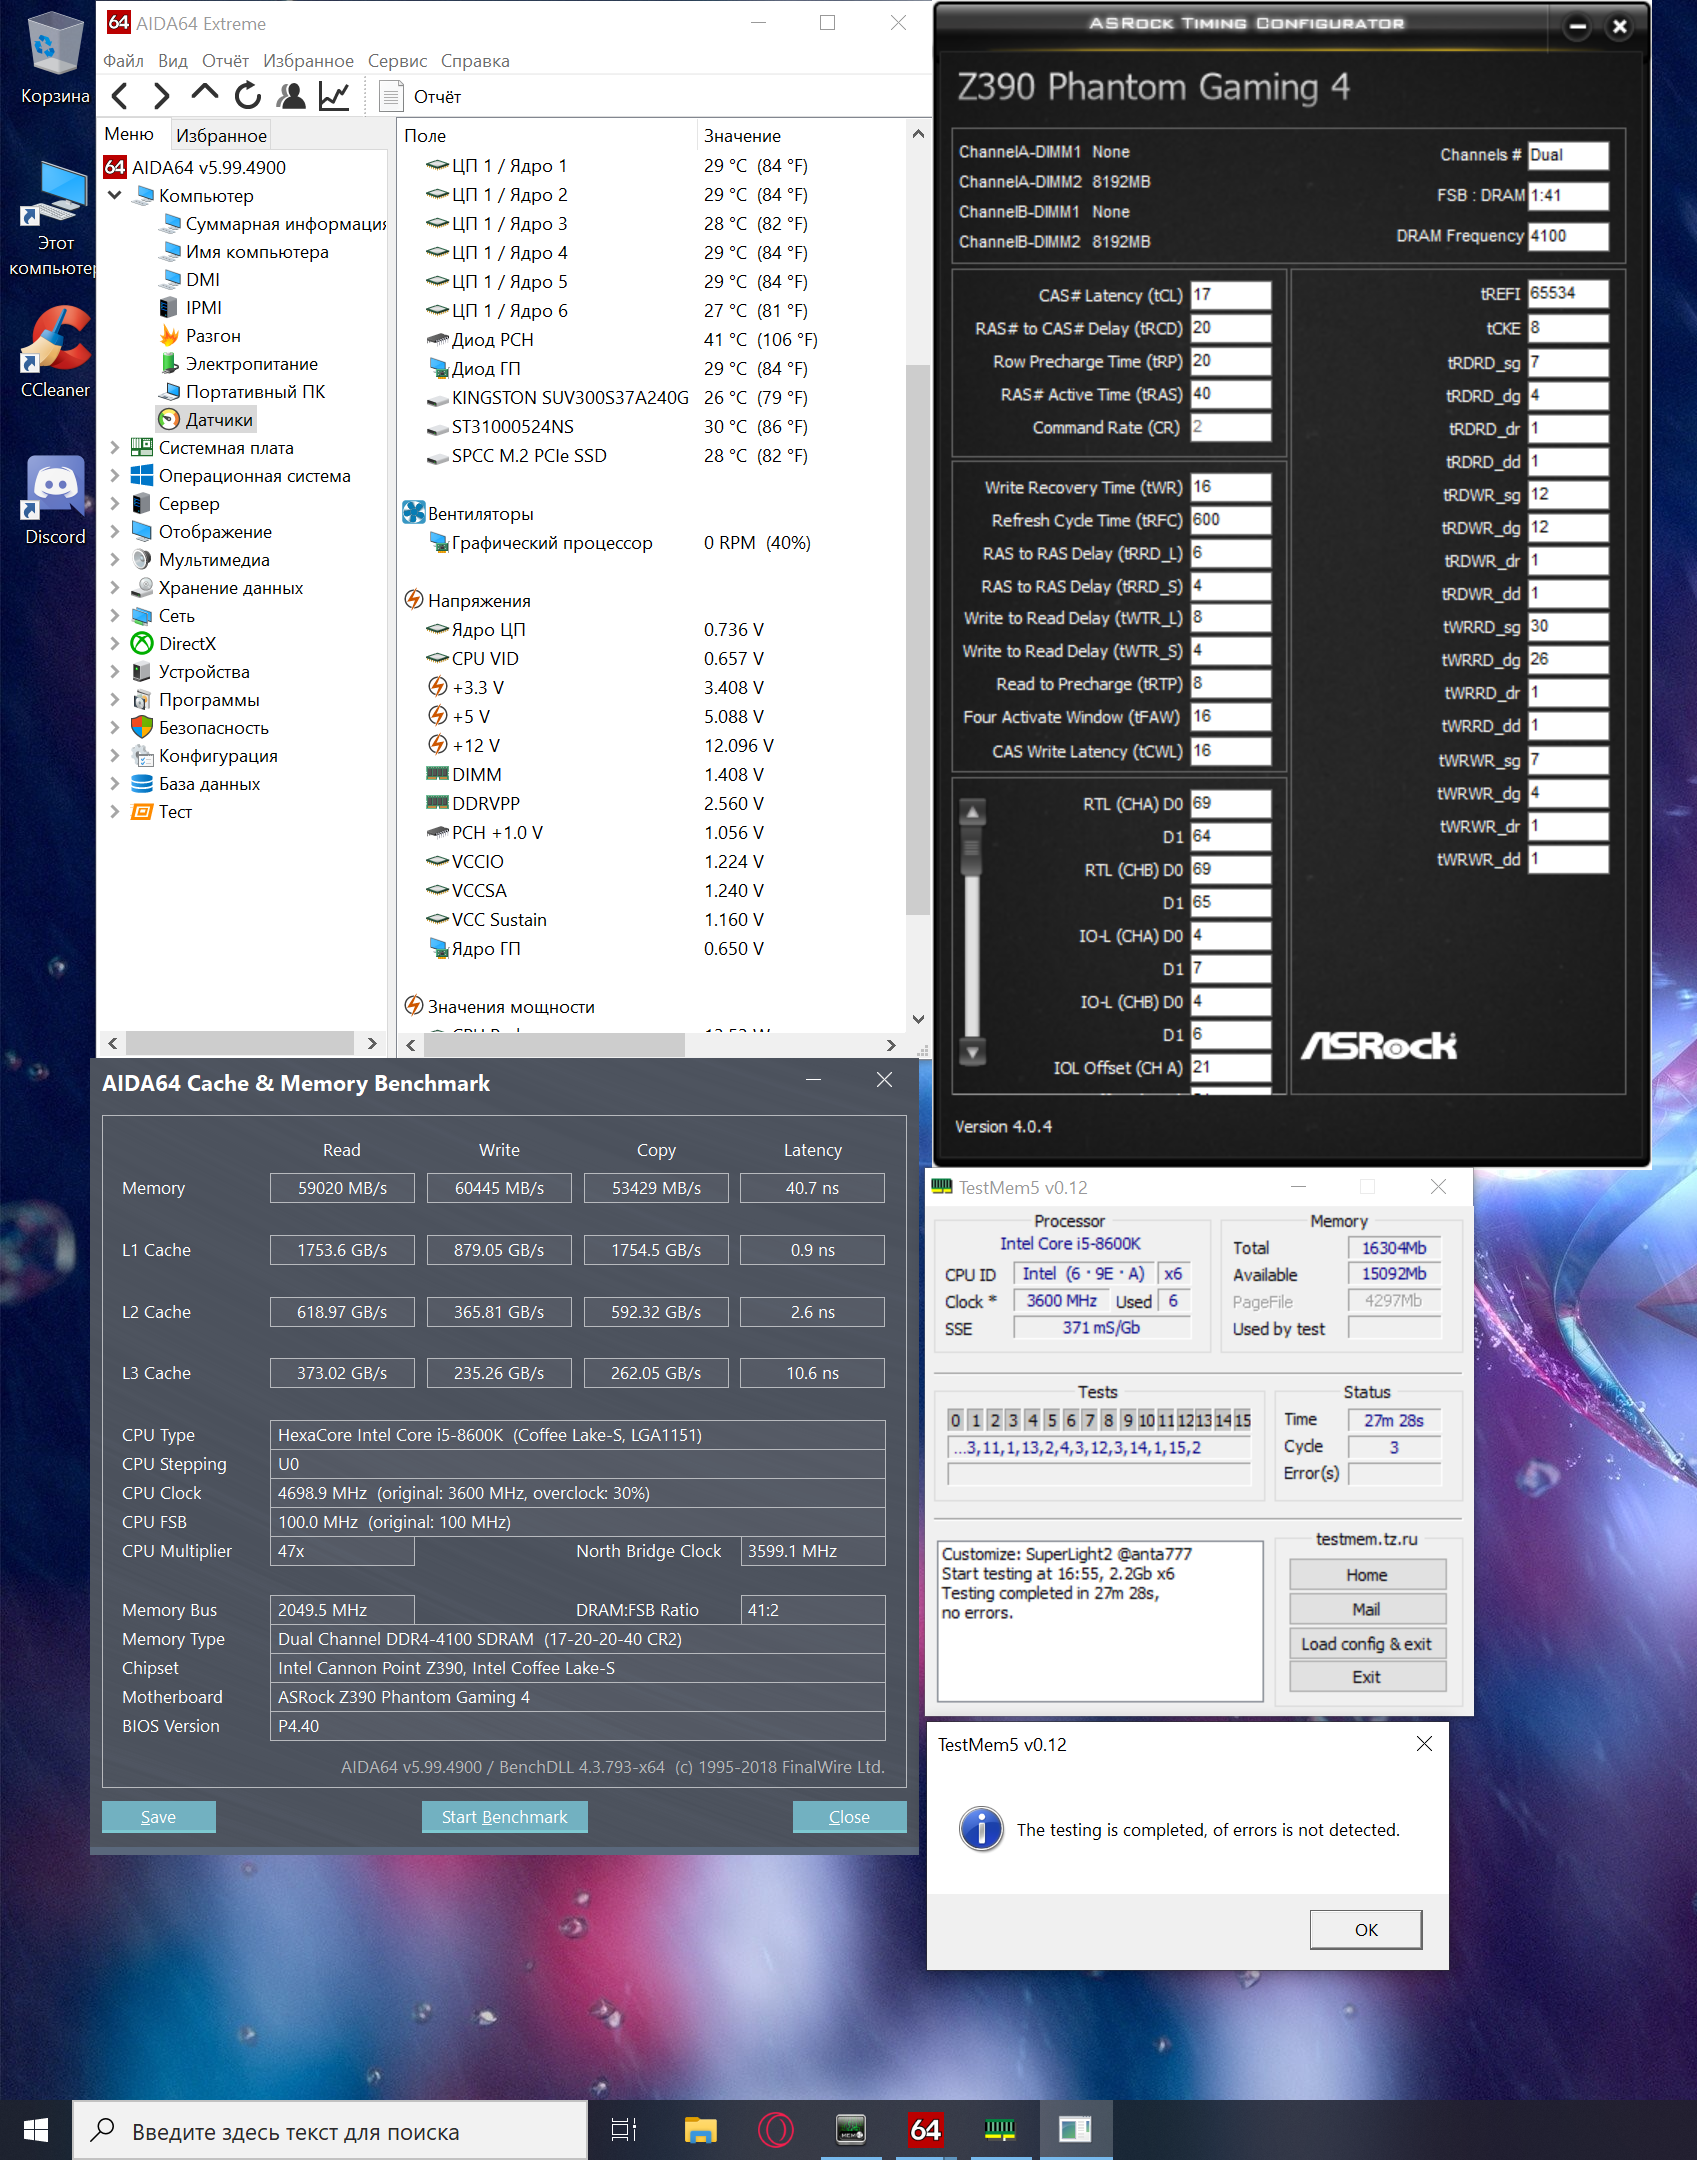Expand the Операционная система node
The image size is (1697, 2160).
pos(115,475)
